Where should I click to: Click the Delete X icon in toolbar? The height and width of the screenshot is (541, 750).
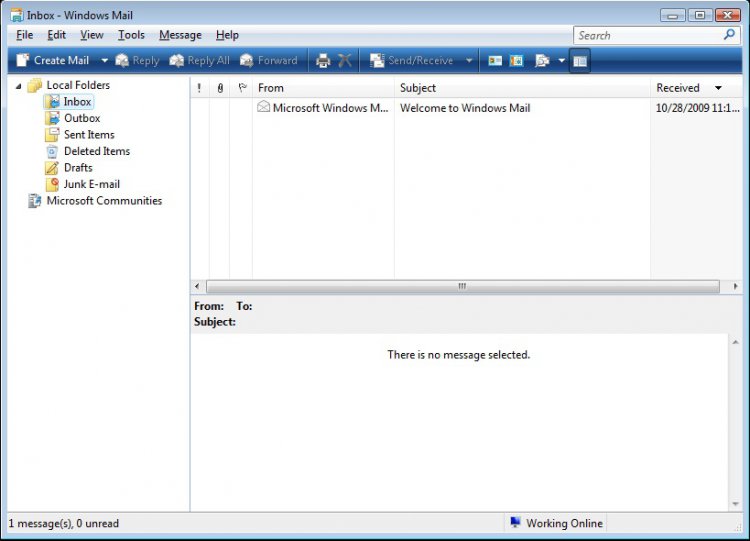point(344,61)
